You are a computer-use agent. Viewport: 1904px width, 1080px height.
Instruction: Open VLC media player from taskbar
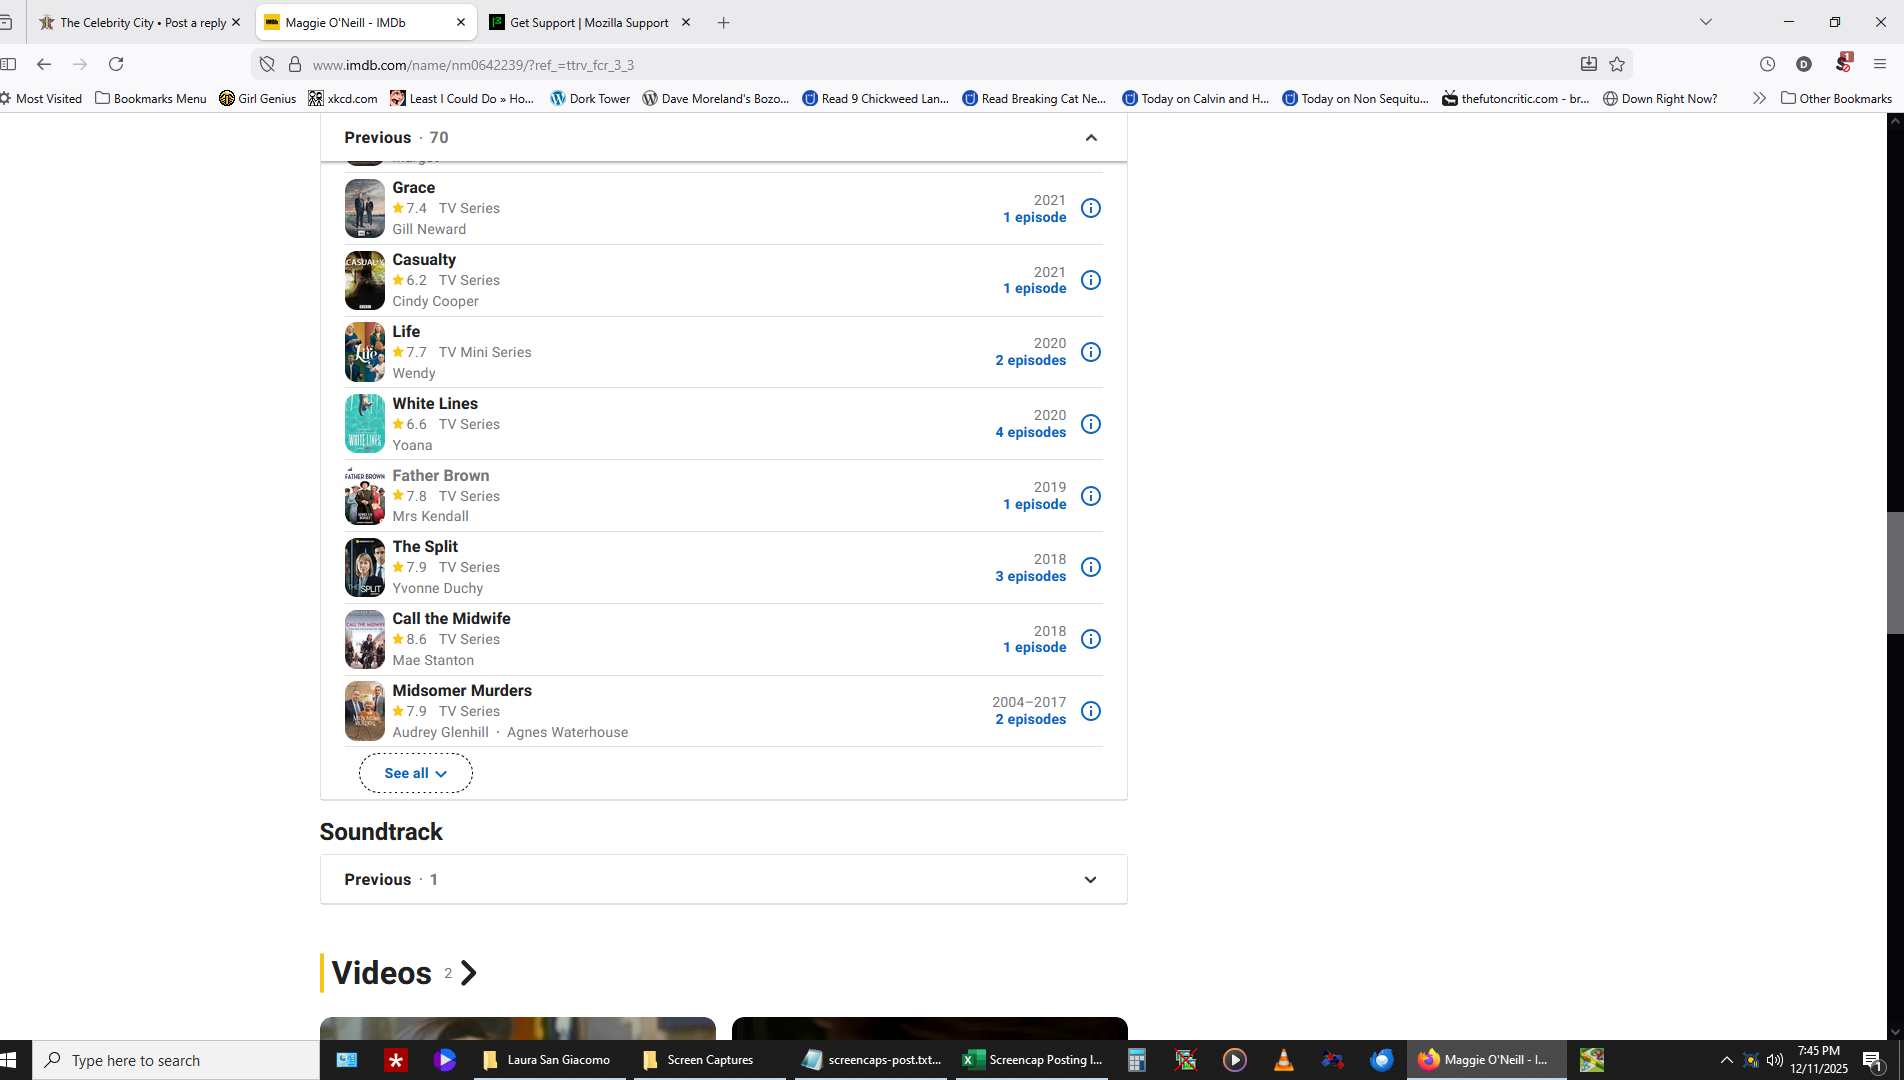[1284, 1060]
